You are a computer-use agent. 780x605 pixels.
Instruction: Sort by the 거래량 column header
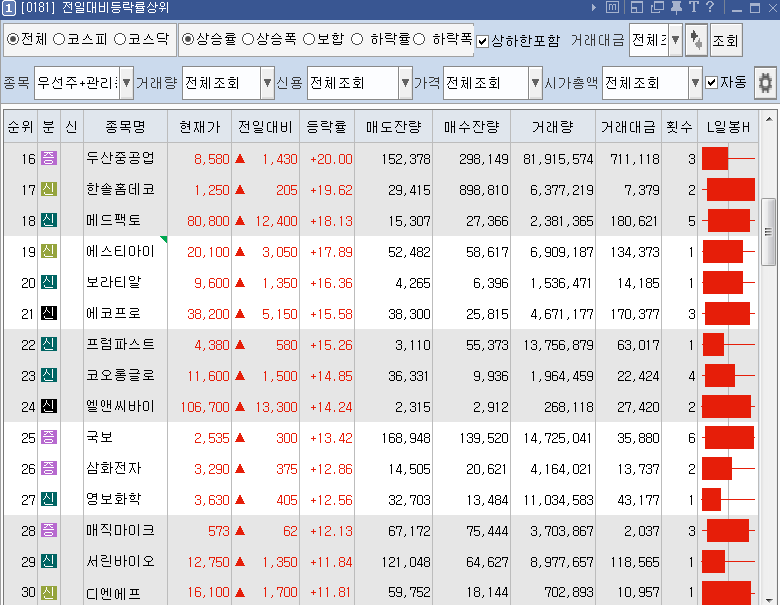tap(553, 127)
